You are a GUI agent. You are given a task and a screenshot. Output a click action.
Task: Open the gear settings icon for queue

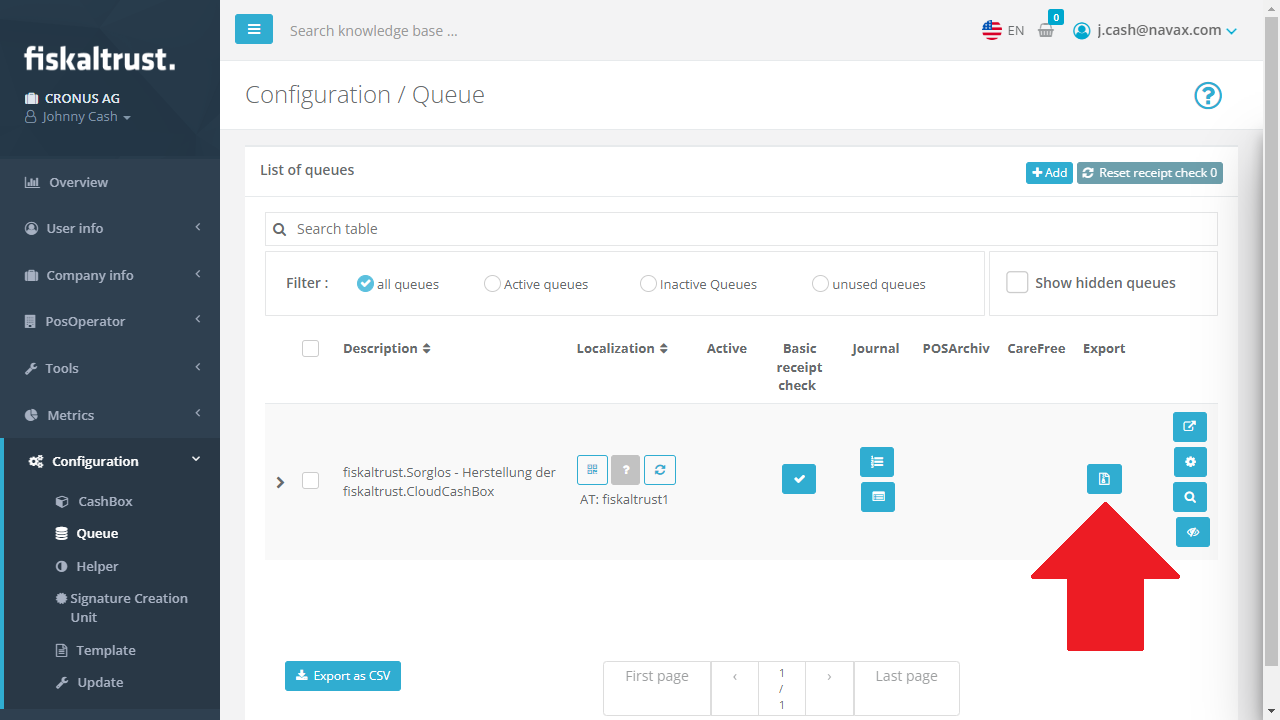click(x=1190, y=462)
